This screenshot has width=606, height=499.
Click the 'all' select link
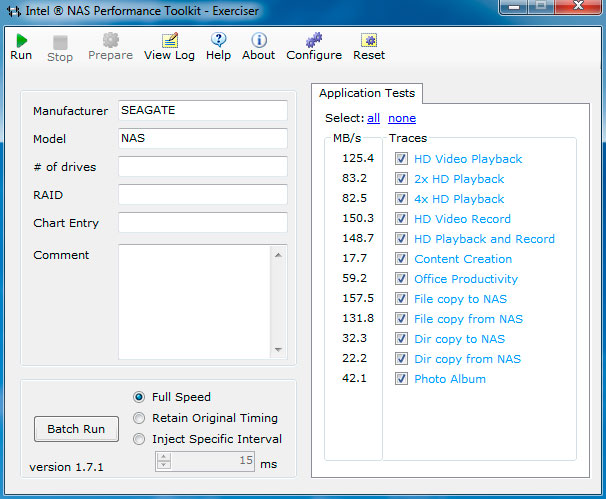373,118
